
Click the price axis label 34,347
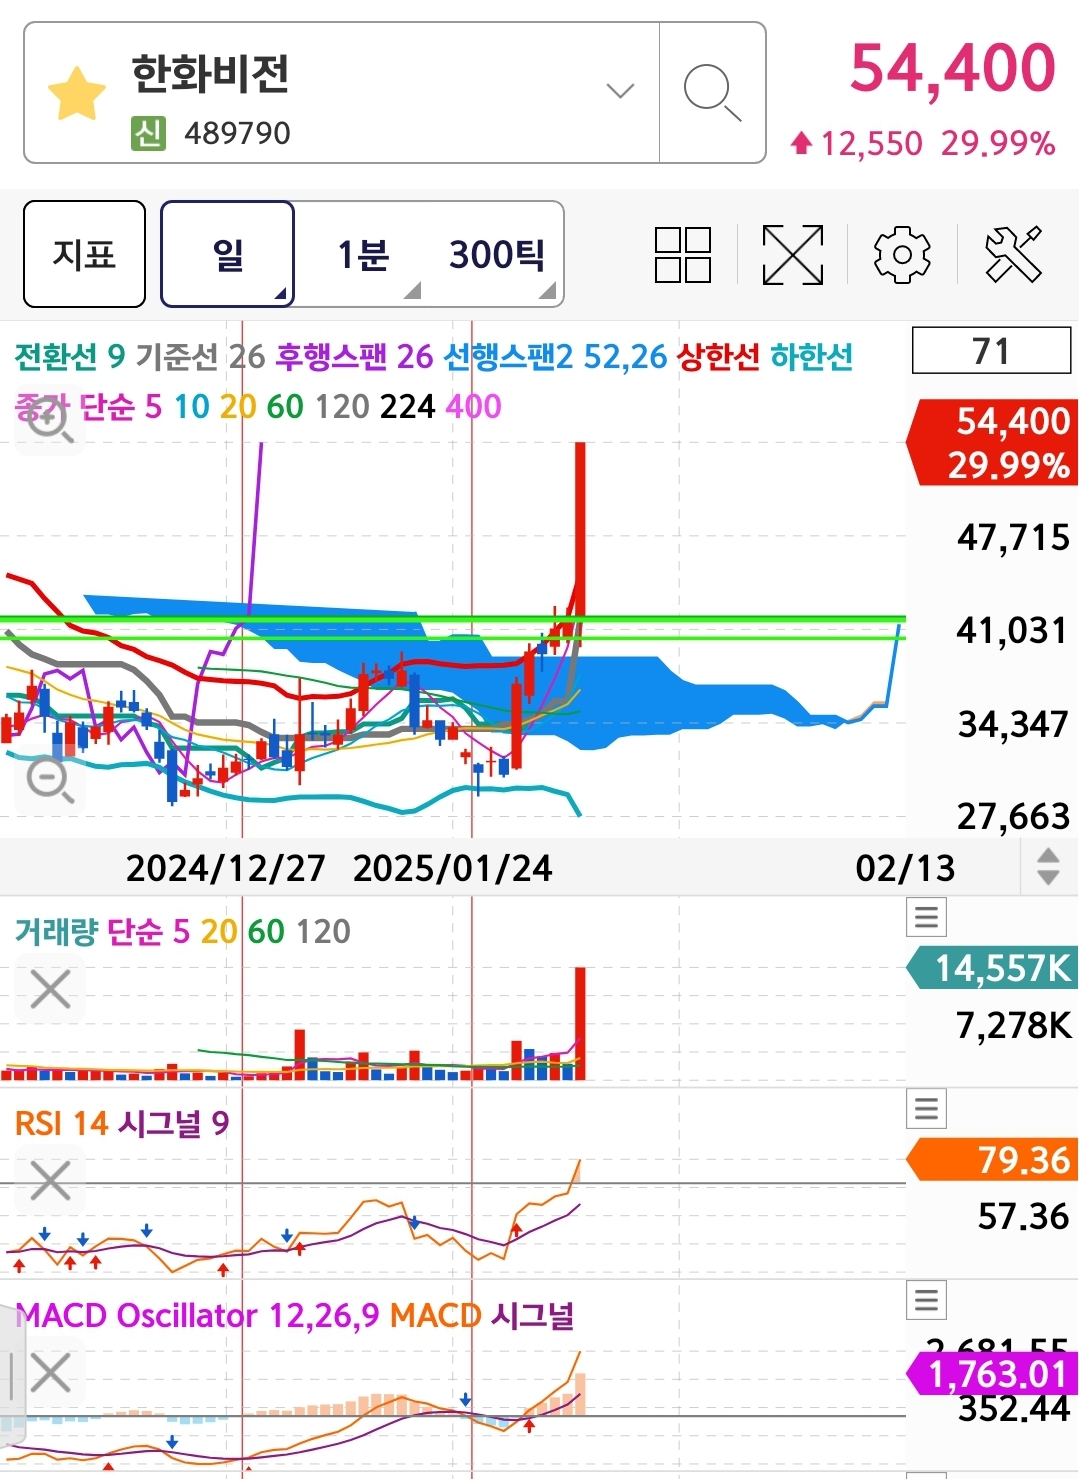pos(1013,723)
